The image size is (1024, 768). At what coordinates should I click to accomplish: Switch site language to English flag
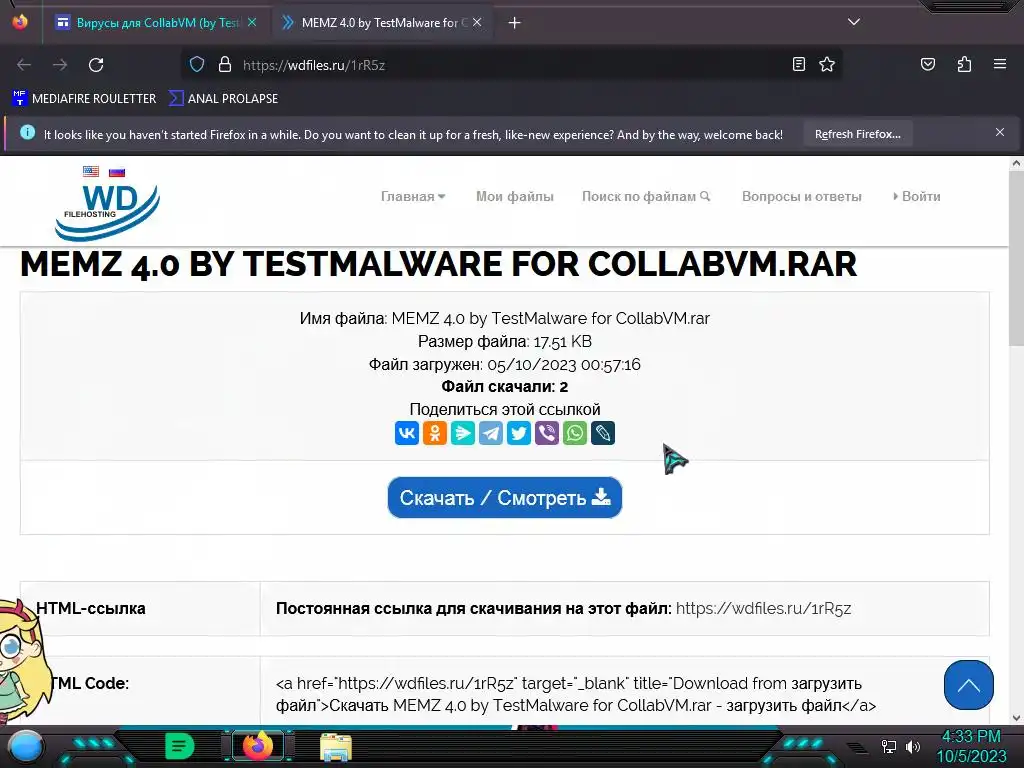pos(91,172)
